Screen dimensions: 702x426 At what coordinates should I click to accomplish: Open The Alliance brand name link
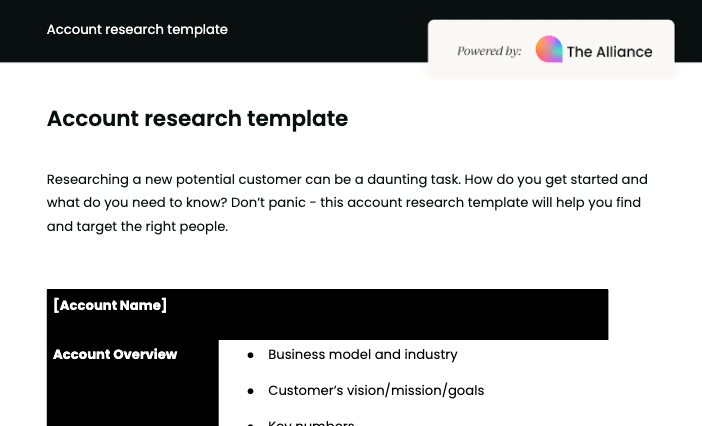609,51
